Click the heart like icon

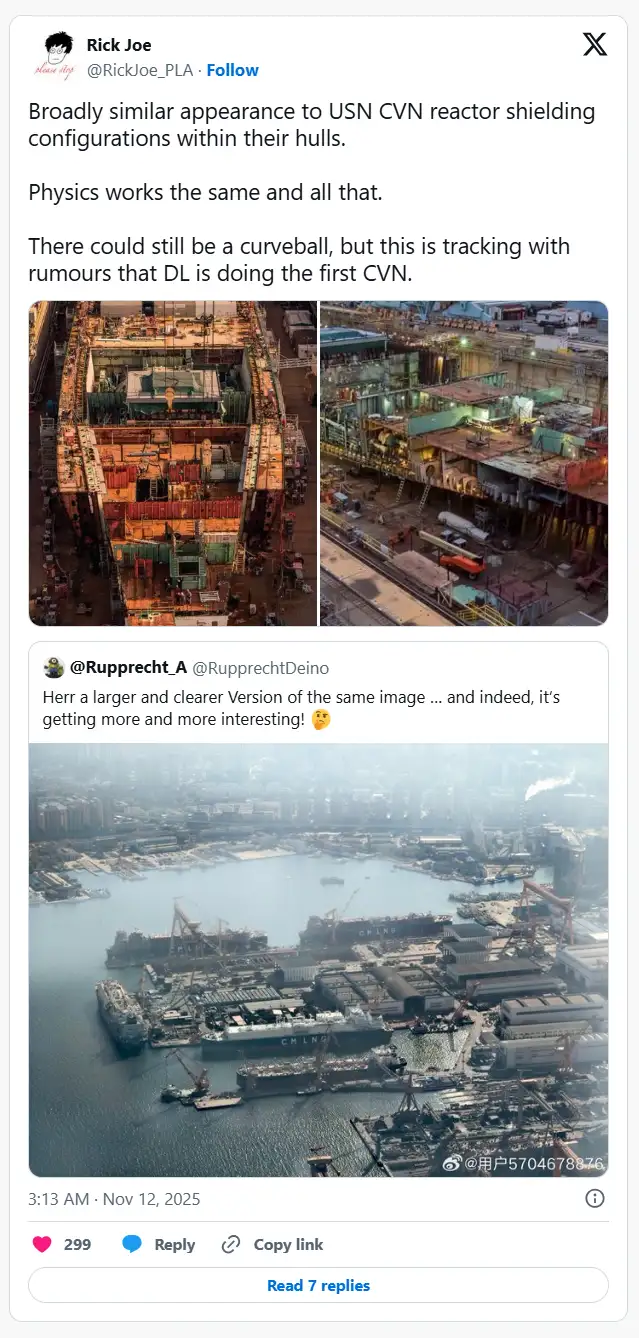pyautogui.click(x=42, y=1244)
